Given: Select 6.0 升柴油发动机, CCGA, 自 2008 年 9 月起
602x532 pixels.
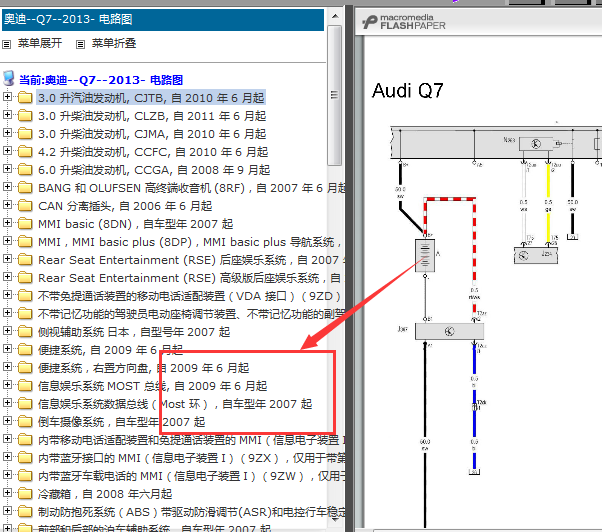Looking at the screenshot, I should (x=154, y=170).
